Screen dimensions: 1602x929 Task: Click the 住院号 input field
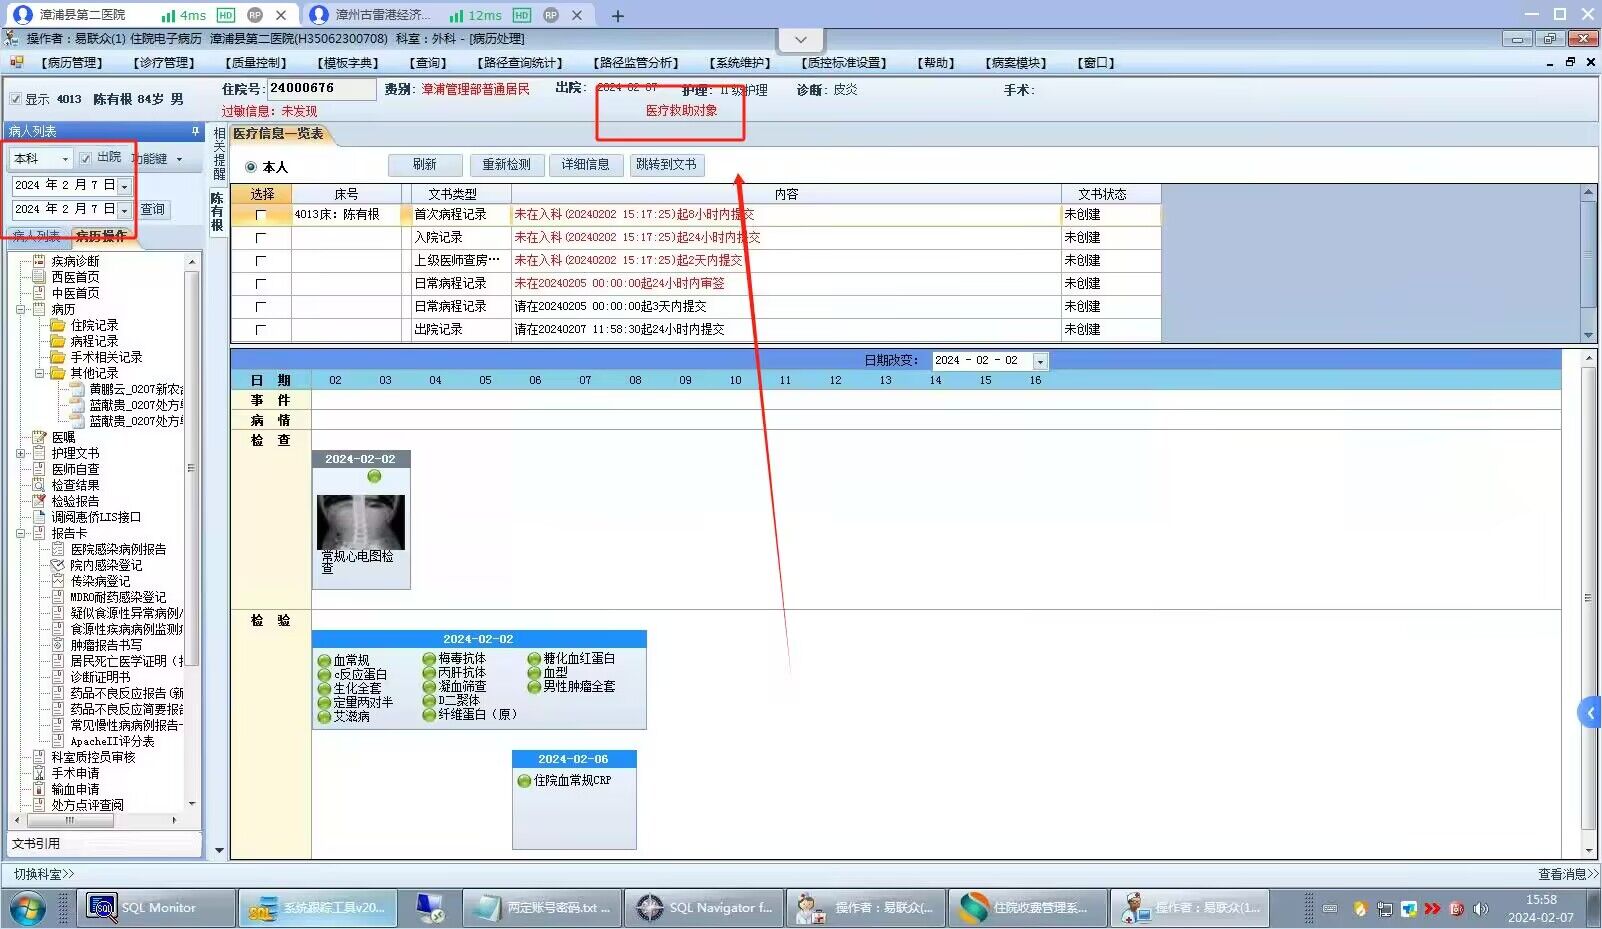coord(320,88)
